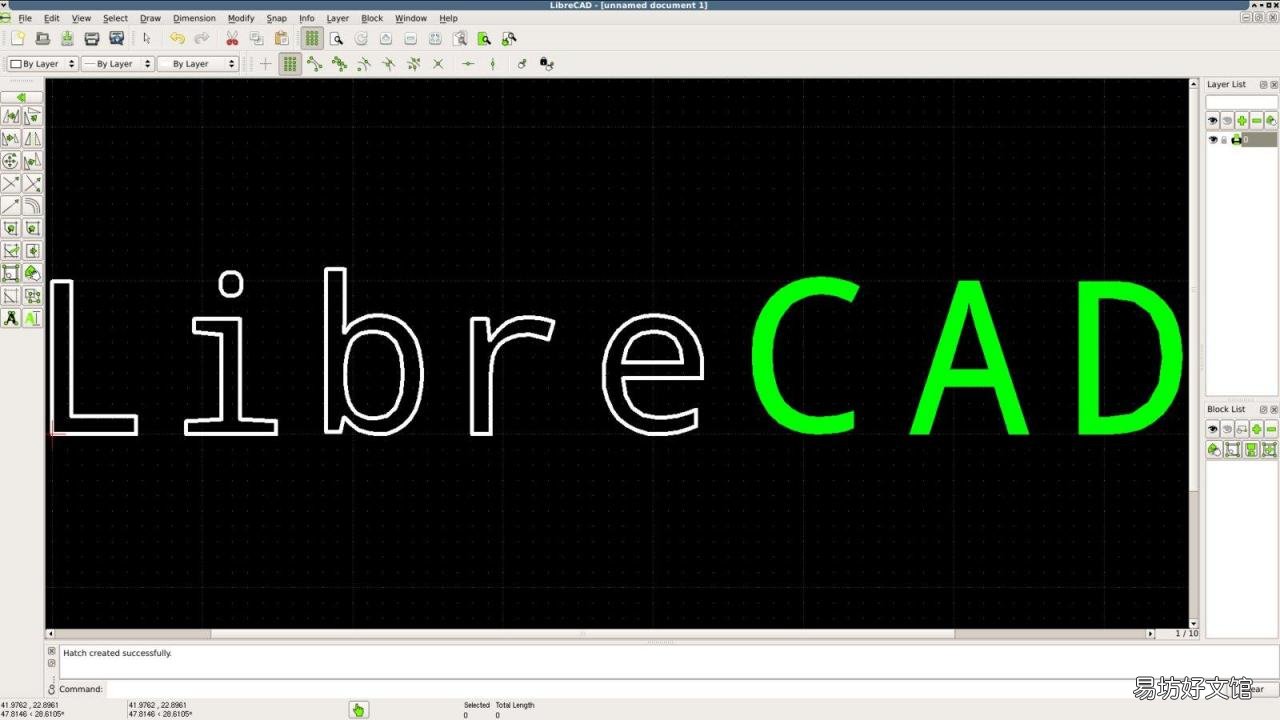Open the File menu
Image resolution: width=1280 pixels, height=720 pixels.
point(25,18)
